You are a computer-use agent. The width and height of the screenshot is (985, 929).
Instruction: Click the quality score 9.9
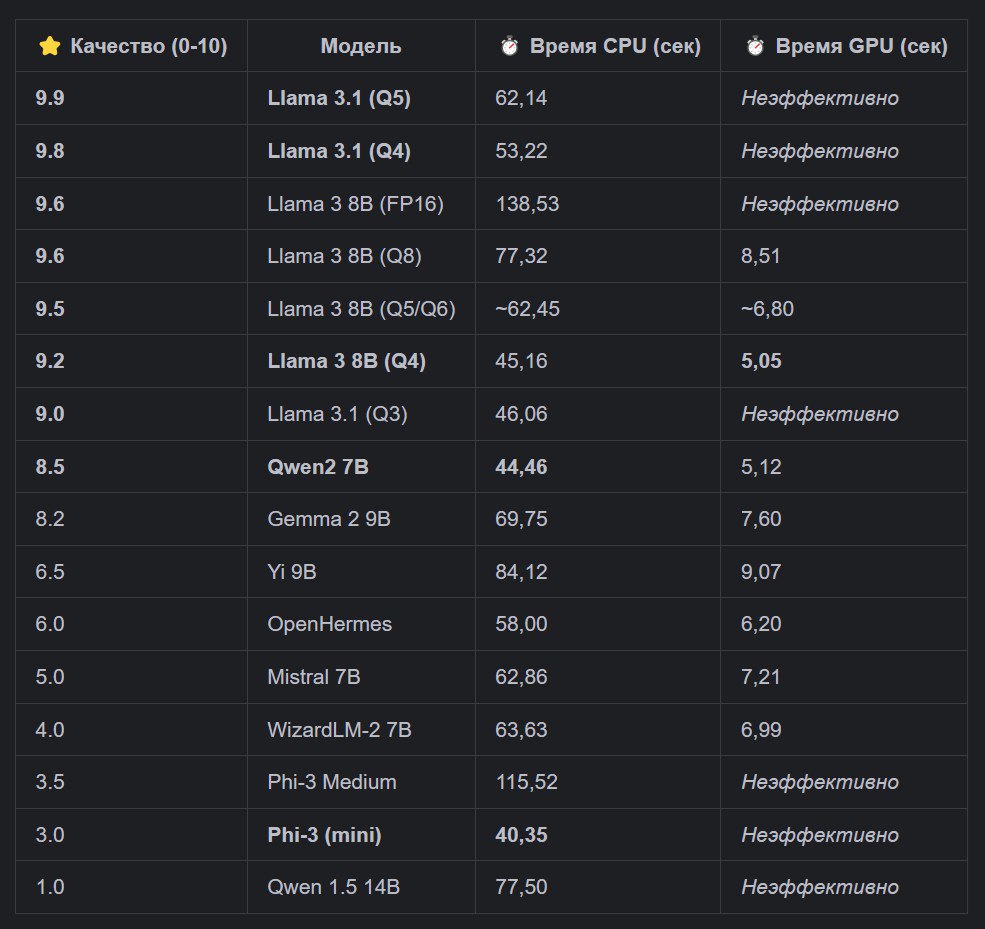pos(50,98)
